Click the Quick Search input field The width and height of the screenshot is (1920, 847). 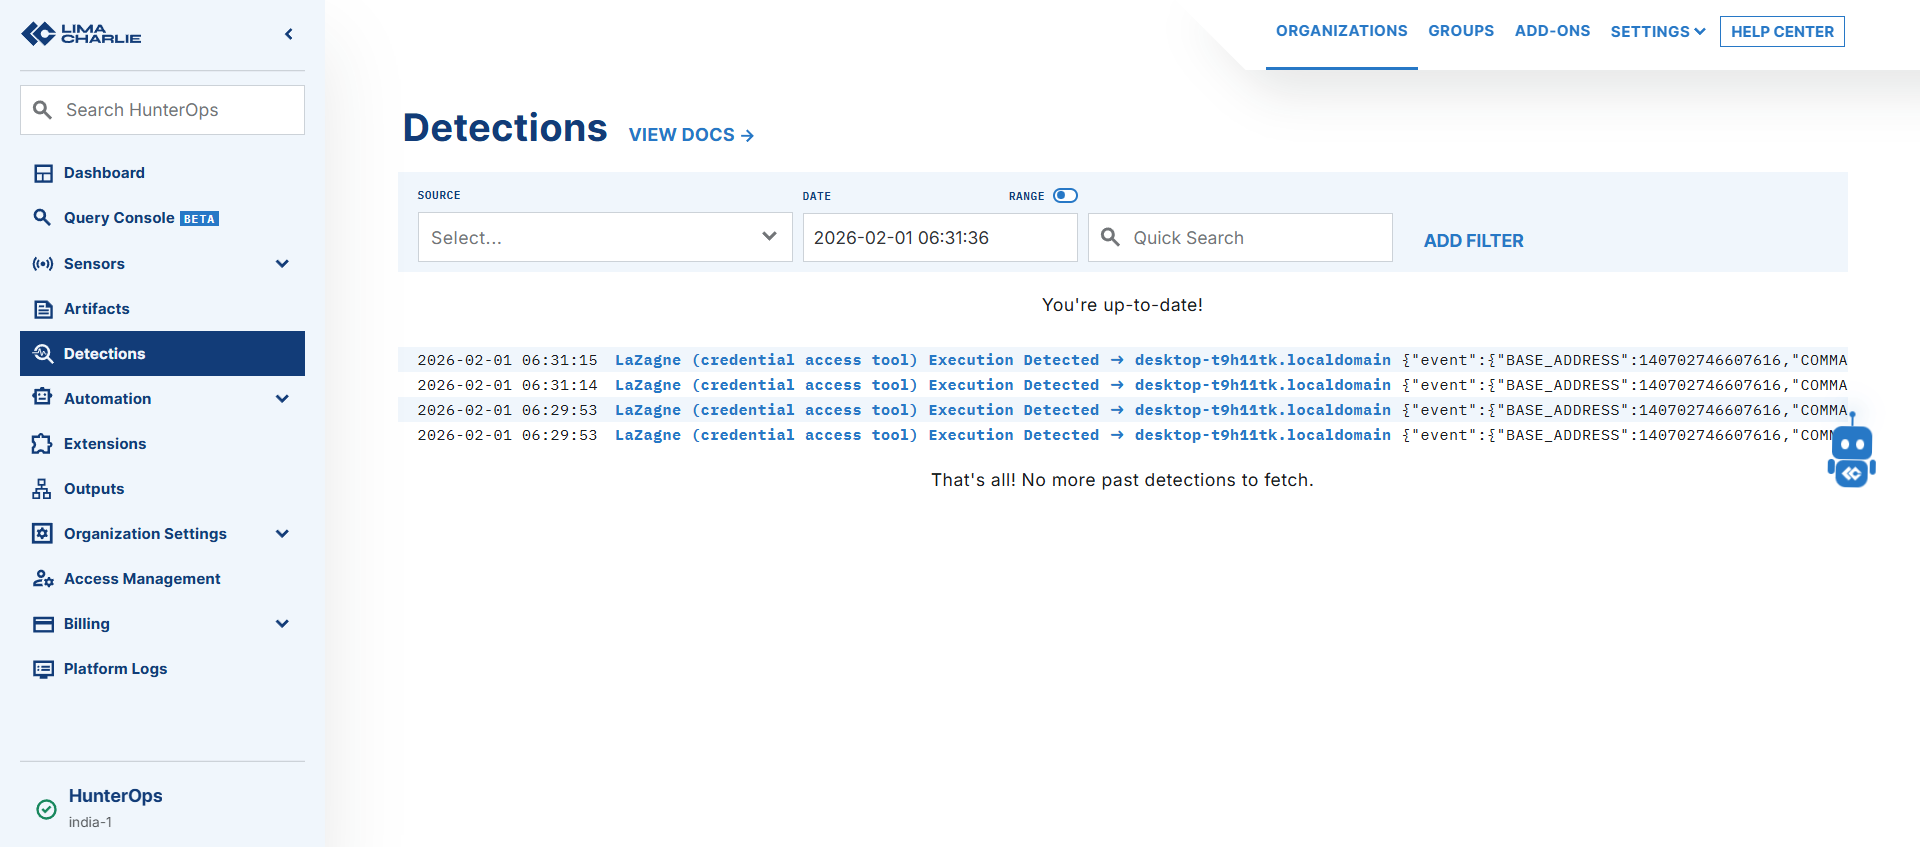(1240, 237)
